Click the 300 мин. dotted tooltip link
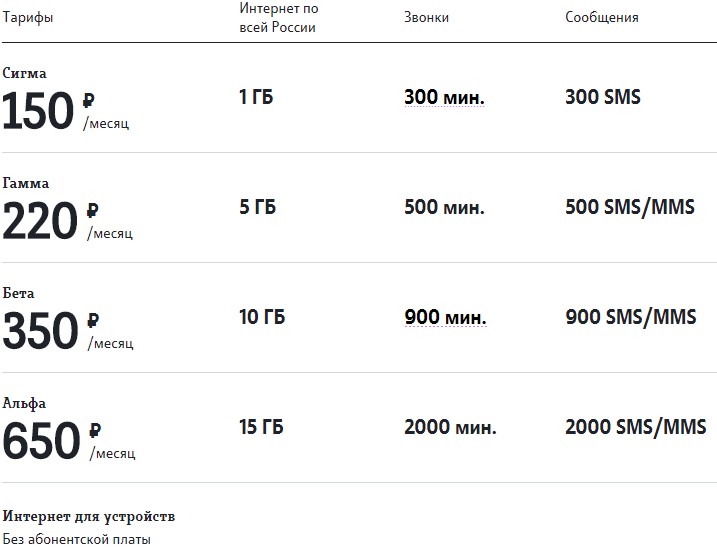This screenshot has height=556, width=717. coord(444,97)
